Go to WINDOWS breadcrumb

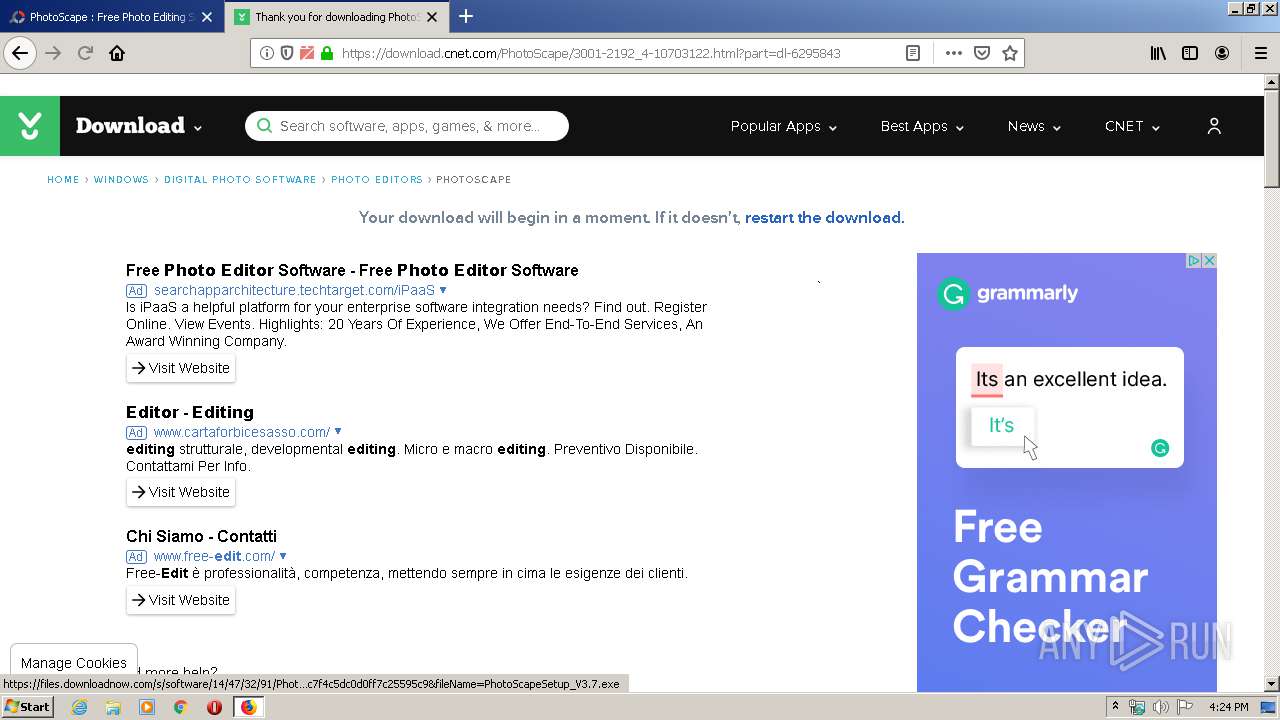point(121,180)
